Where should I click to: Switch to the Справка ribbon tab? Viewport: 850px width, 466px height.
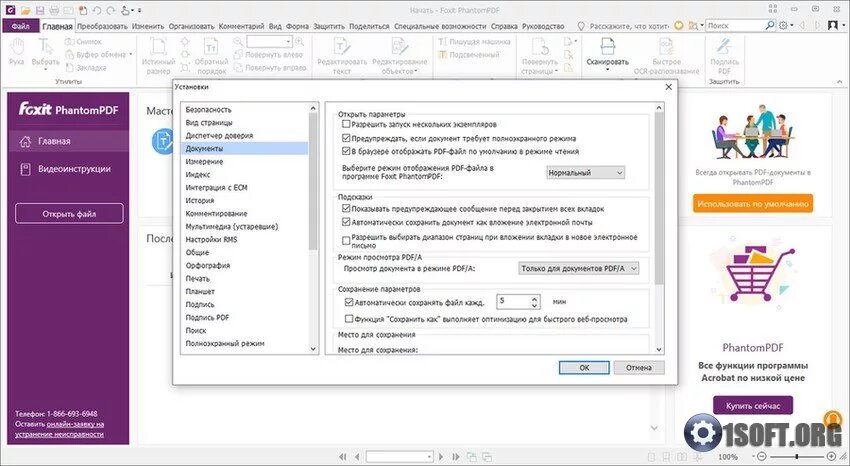[x=504, y=26]
